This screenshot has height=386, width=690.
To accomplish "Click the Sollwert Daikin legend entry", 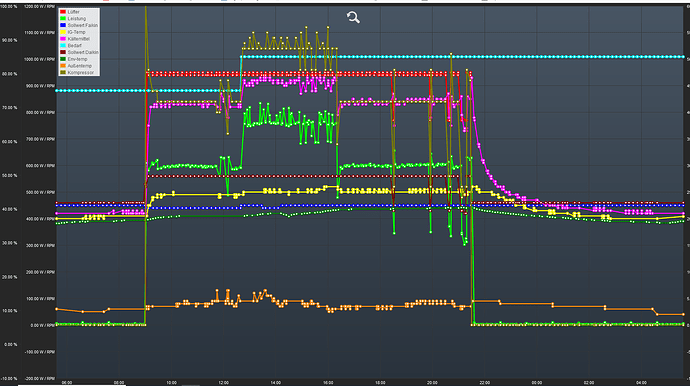I will coord(79,52).
